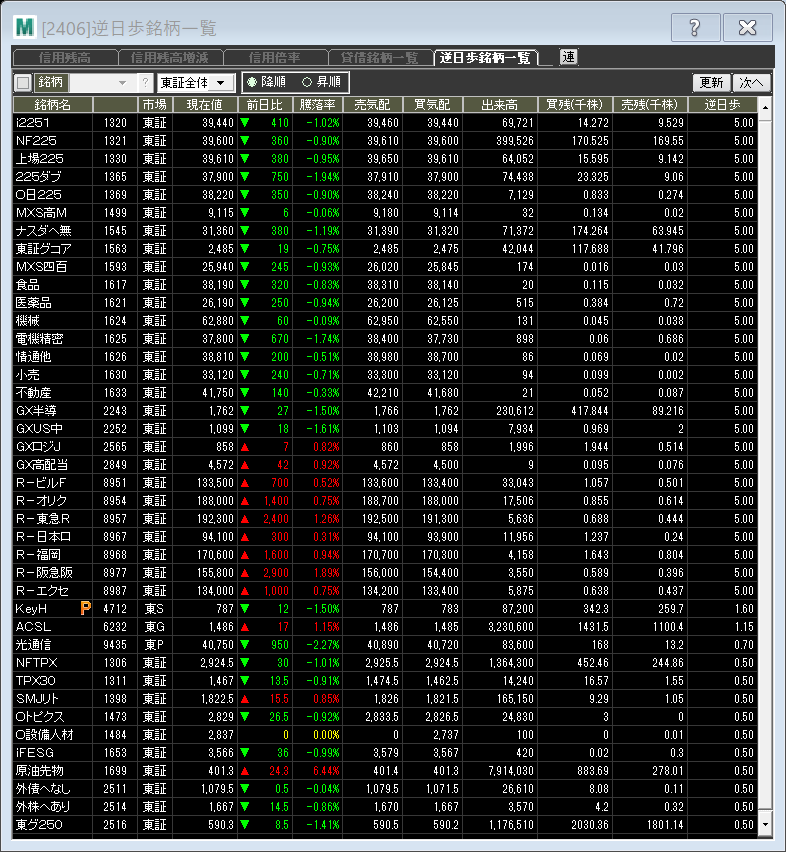Viewport: 786px width, 852px height.
Task: Select the R-東急R row name
Action: (43, 518)
